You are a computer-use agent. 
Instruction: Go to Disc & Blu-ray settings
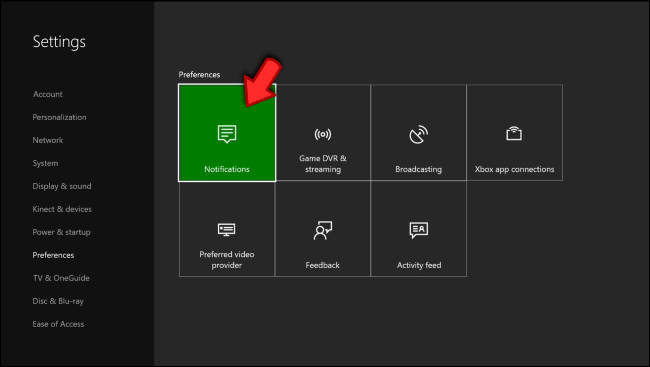[x=58, y=301]
